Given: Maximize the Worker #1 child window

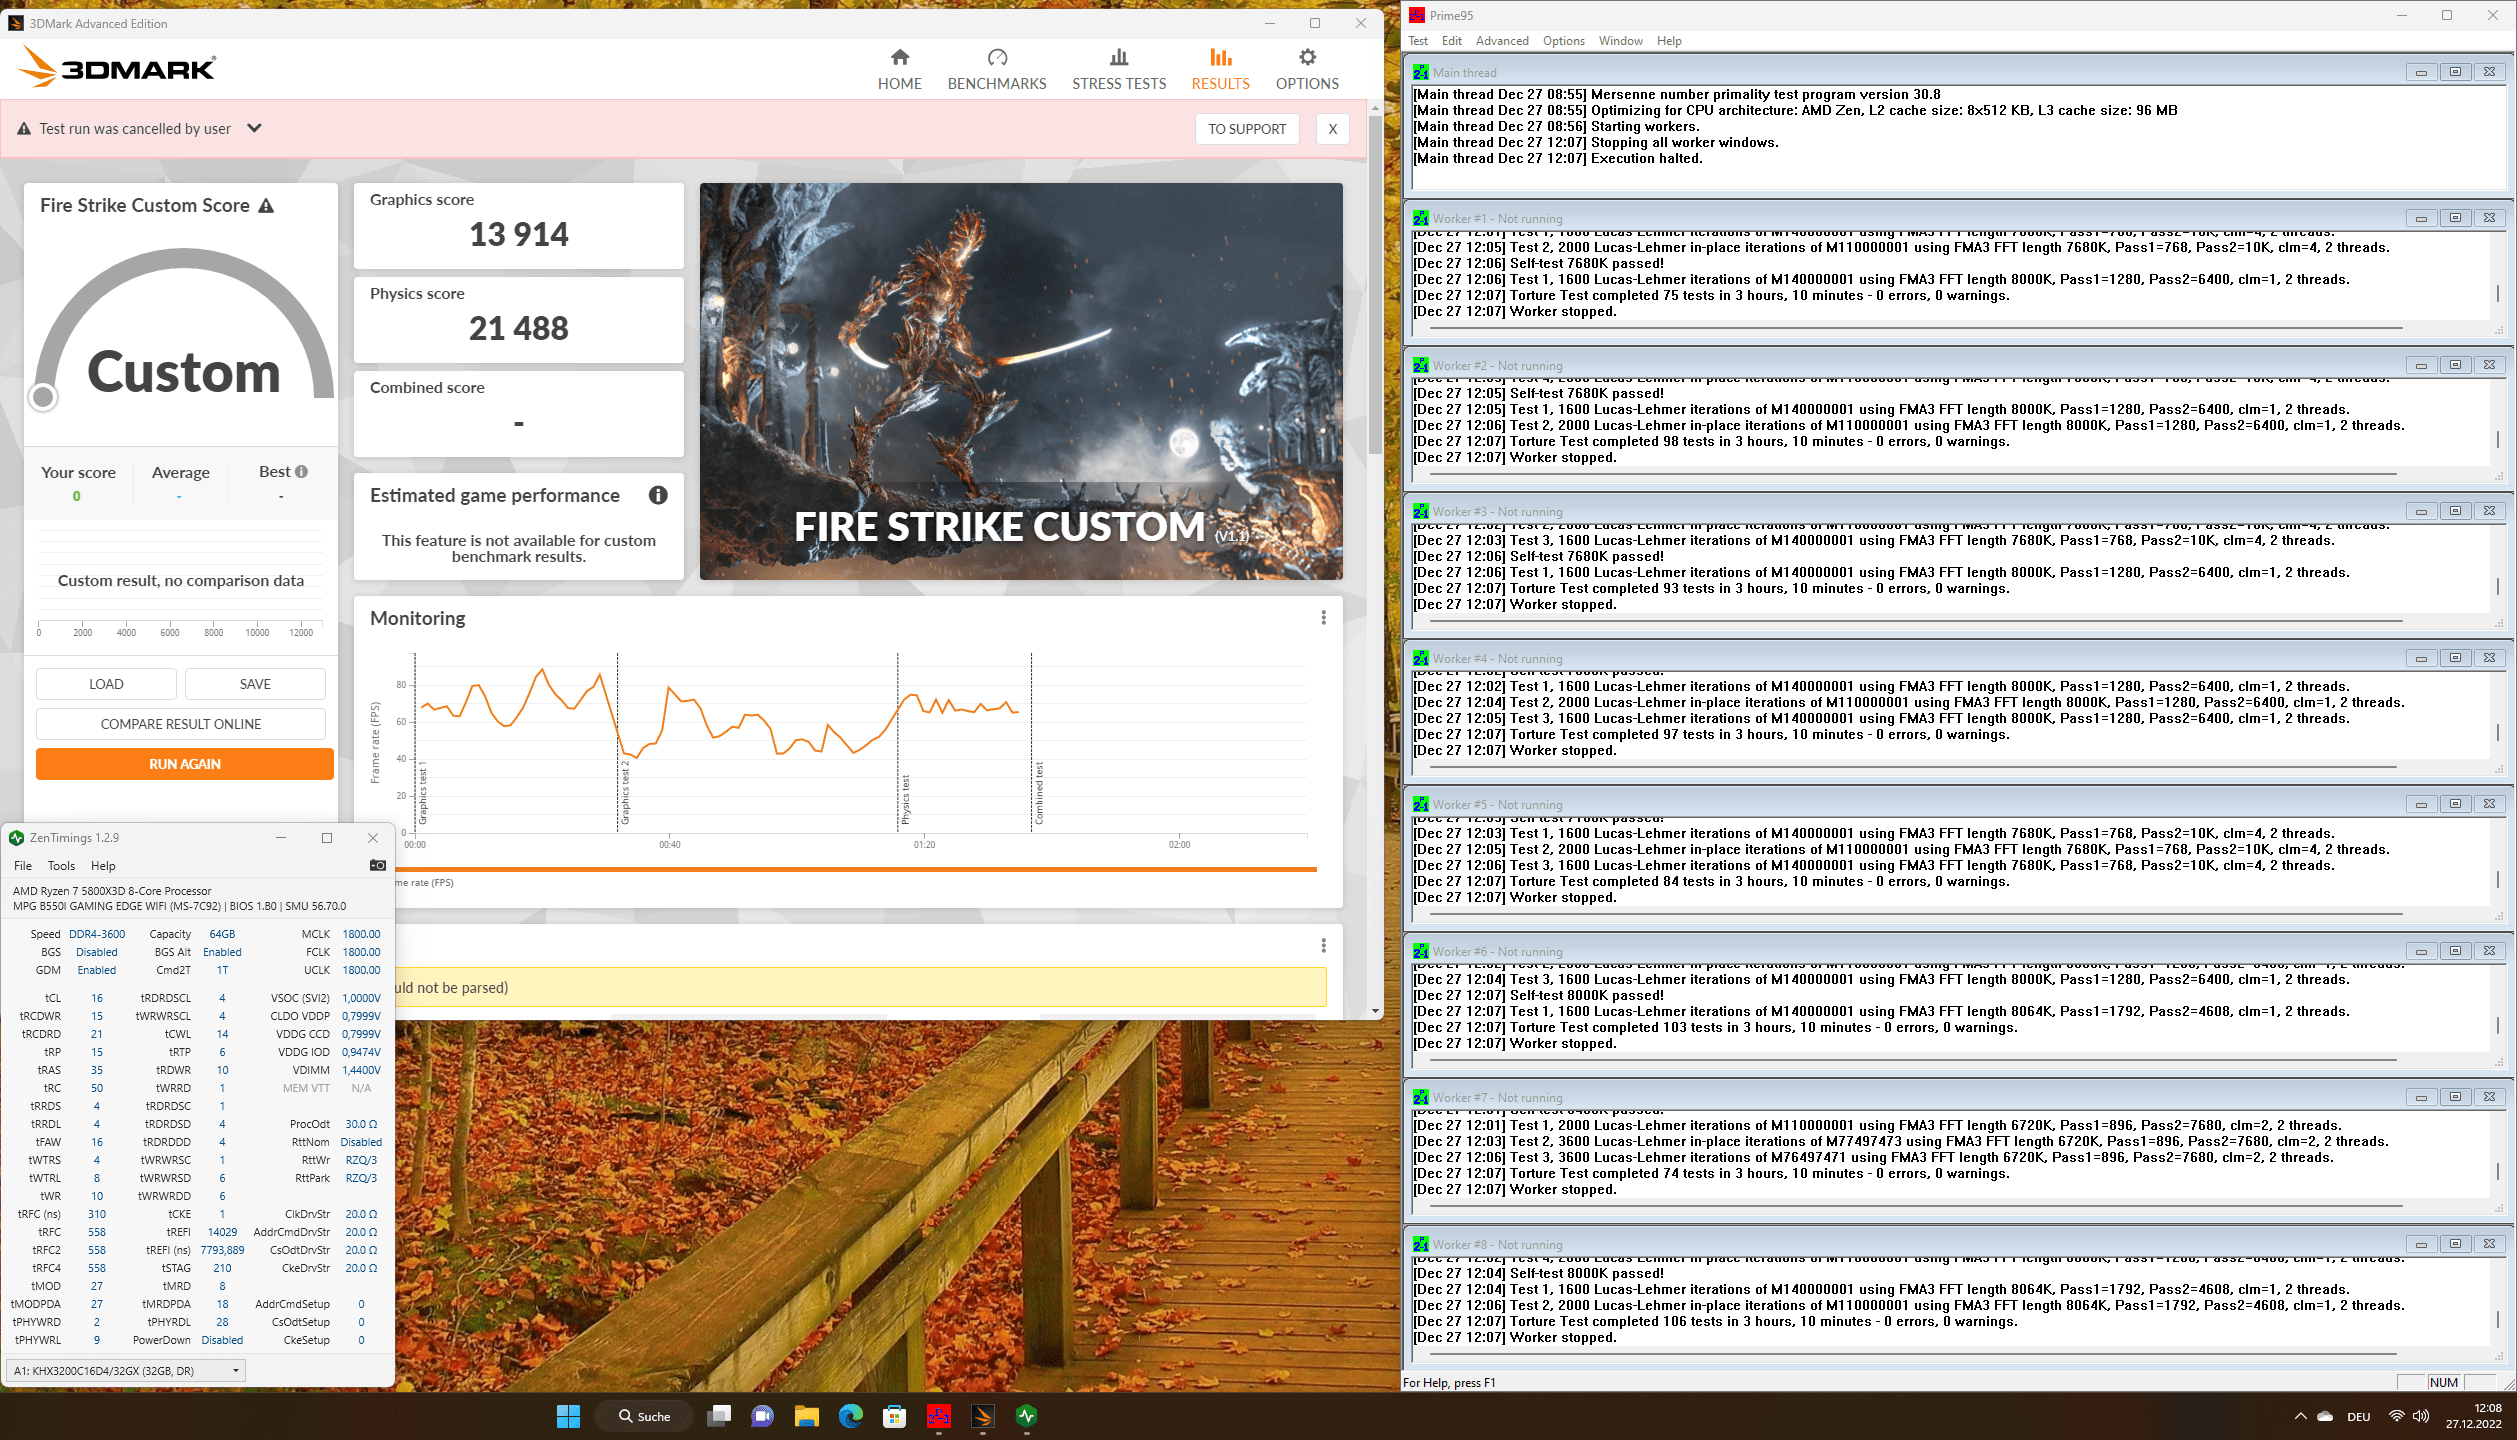Looking at the screenshot, I should (2455, 218).
